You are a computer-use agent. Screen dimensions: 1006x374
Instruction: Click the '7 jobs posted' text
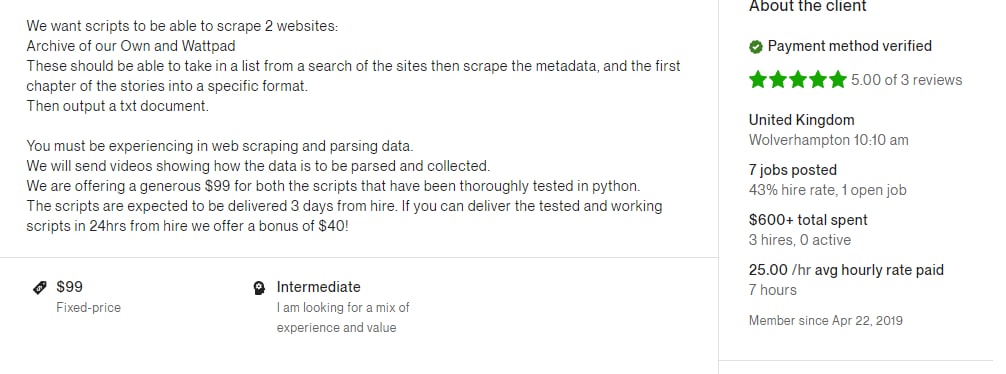[x=792, y=170]
